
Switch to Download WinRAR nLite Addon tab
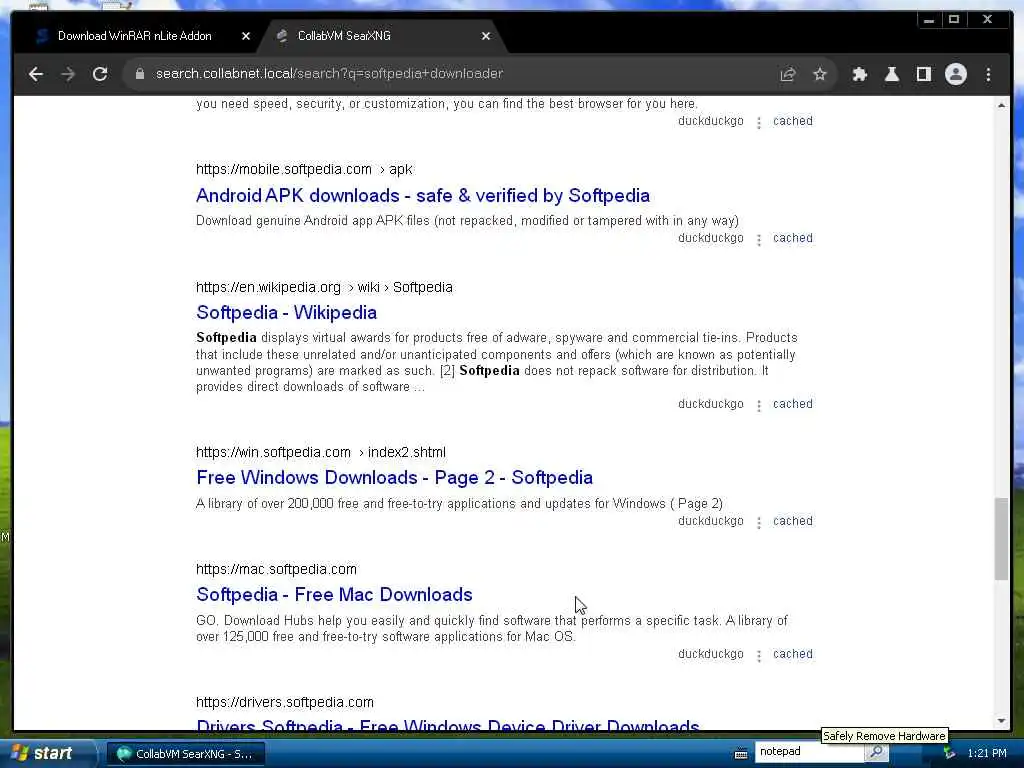tap(135, 36)
